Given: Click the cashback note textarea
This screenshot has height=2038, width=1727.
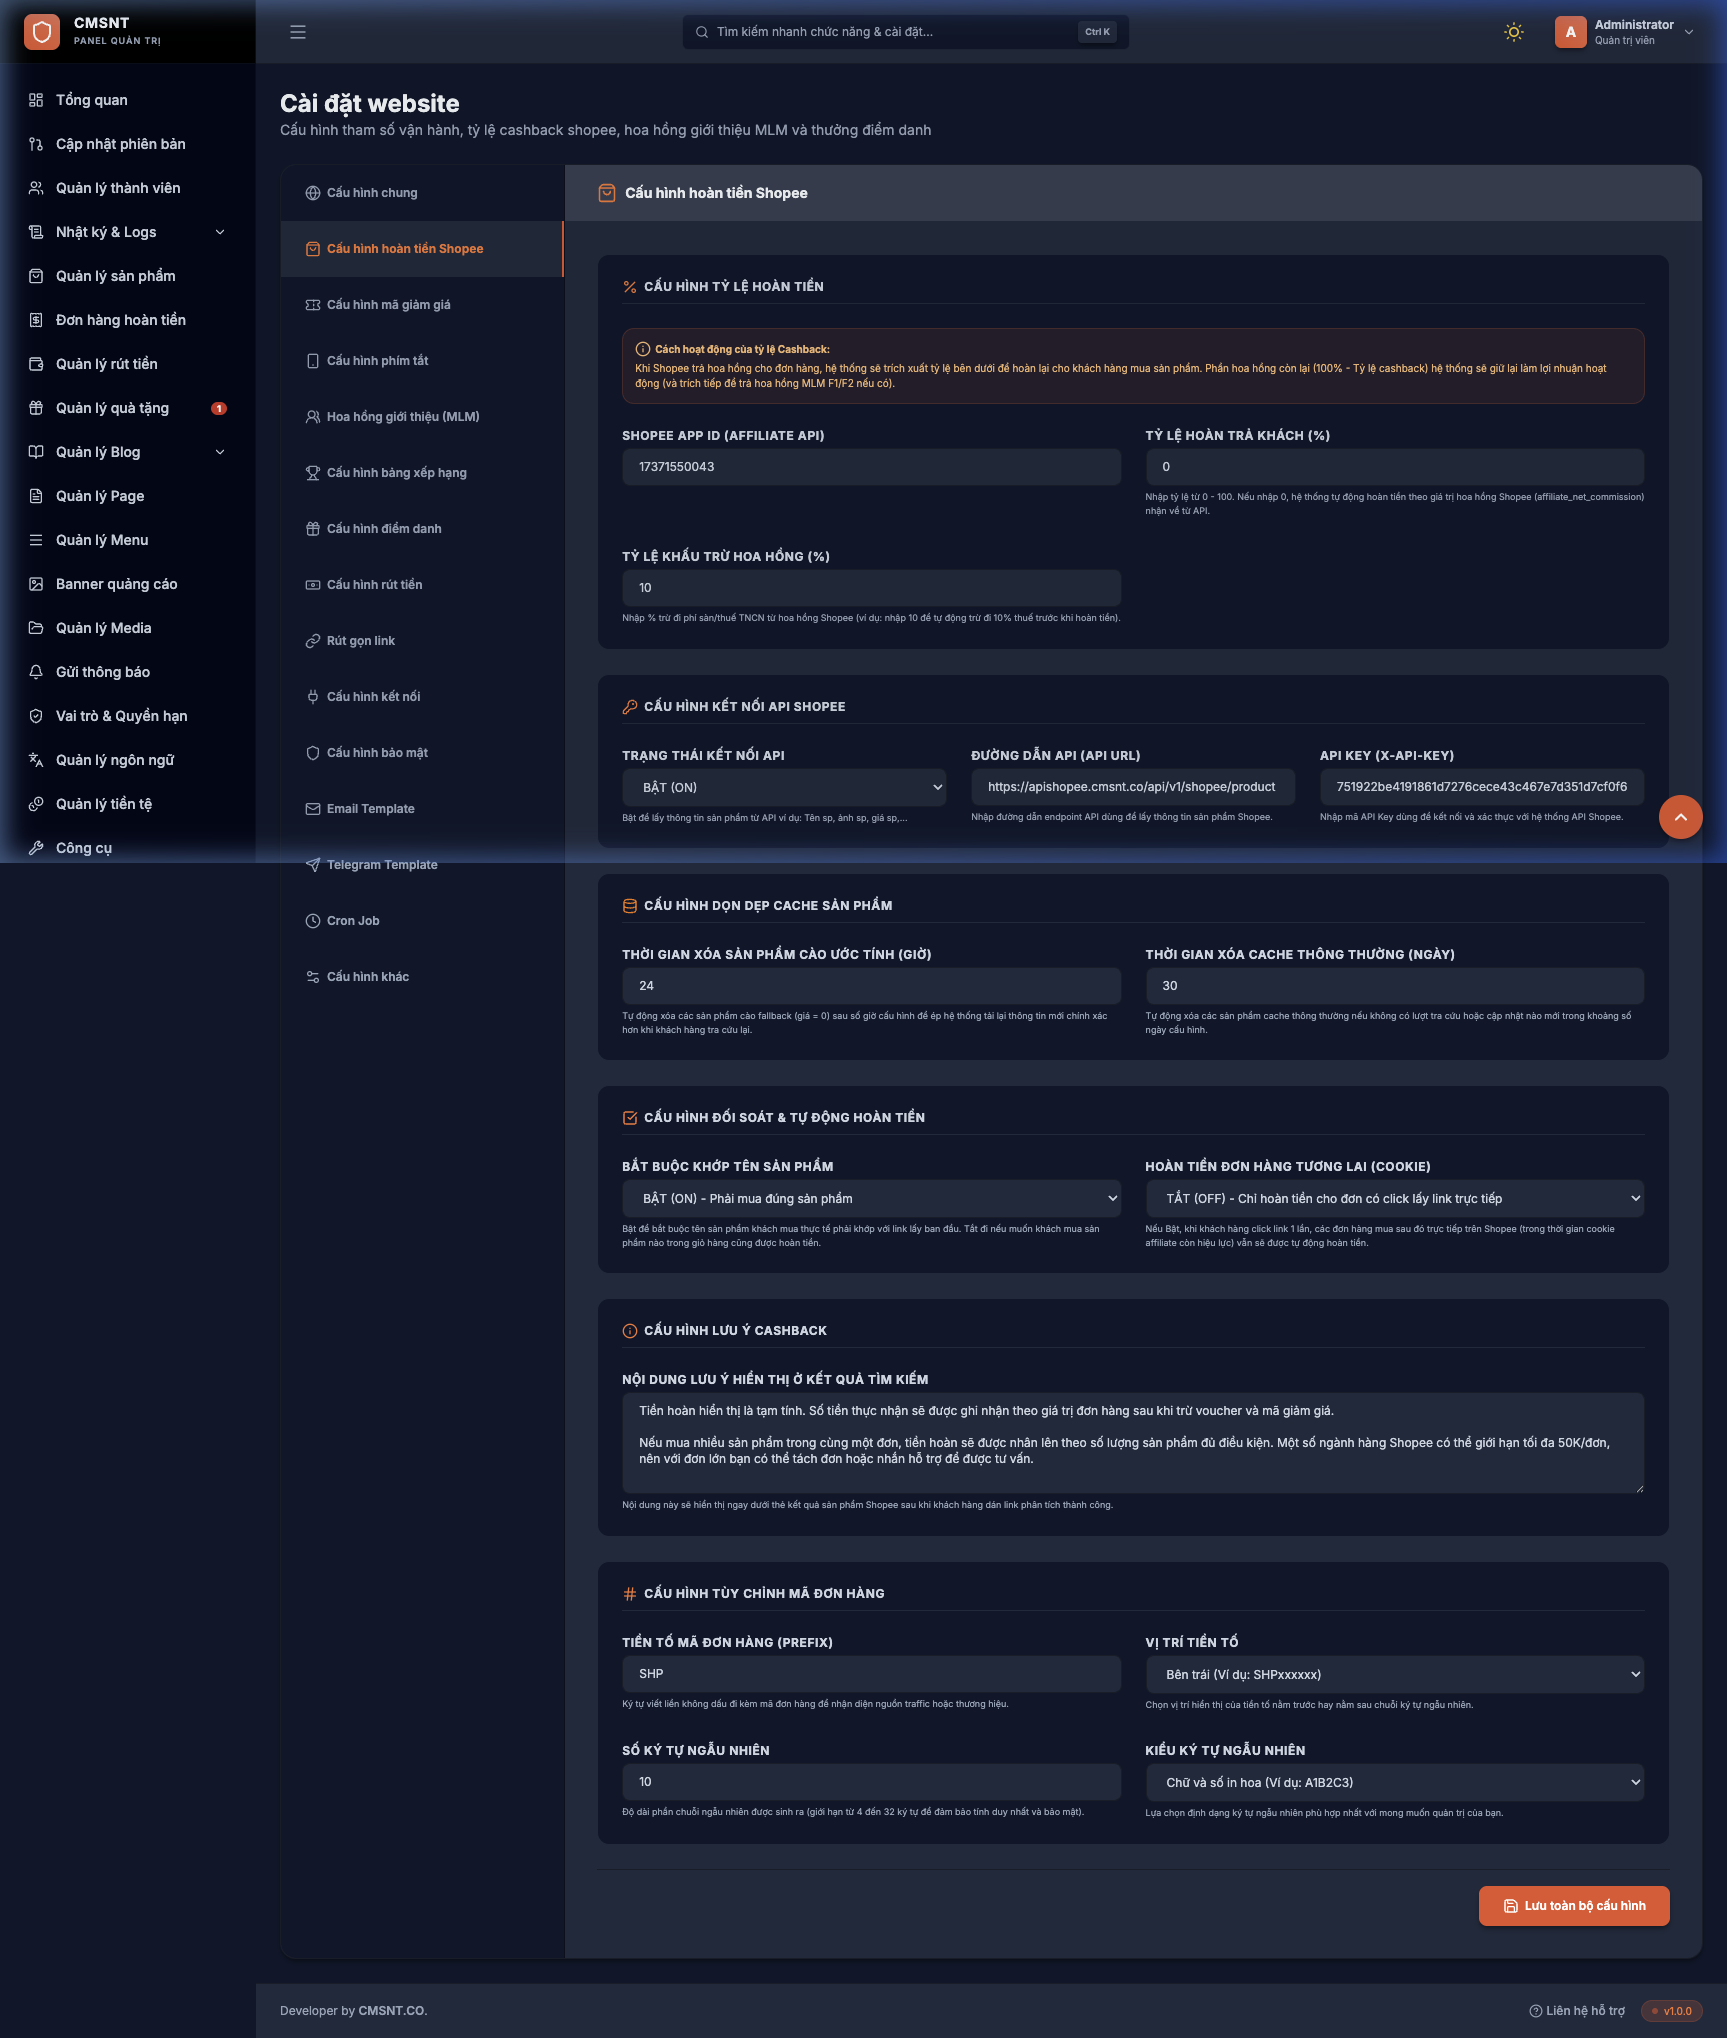Looking at the screenshot, I should point(1133,1443).
